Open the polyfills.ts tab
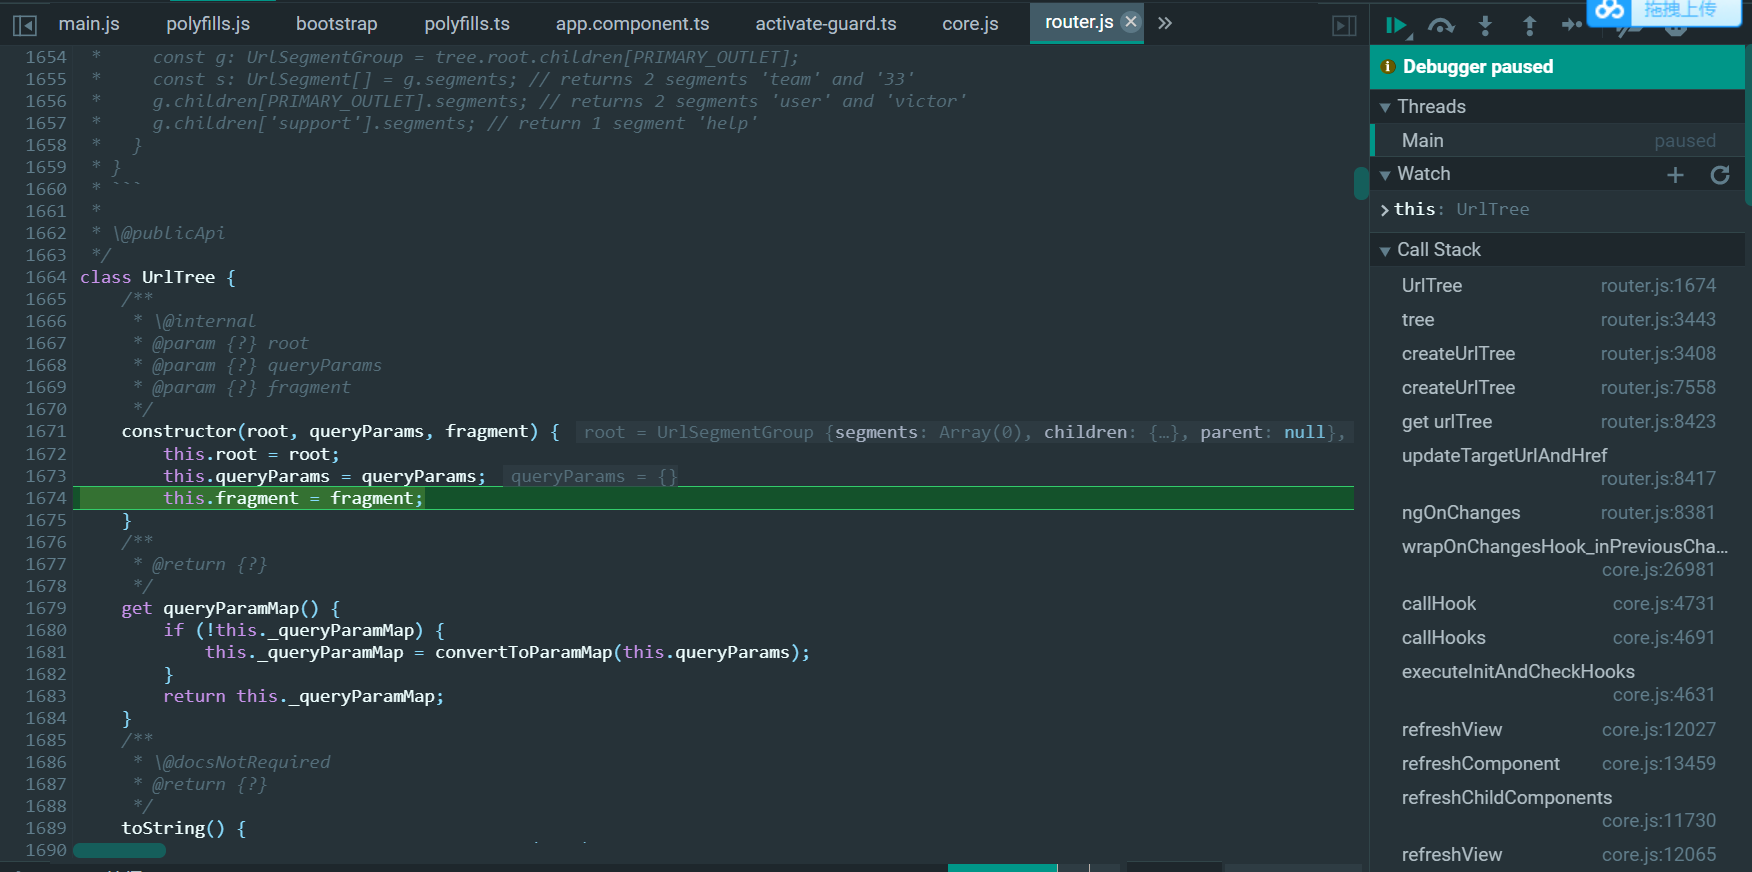 coord(467,24)
